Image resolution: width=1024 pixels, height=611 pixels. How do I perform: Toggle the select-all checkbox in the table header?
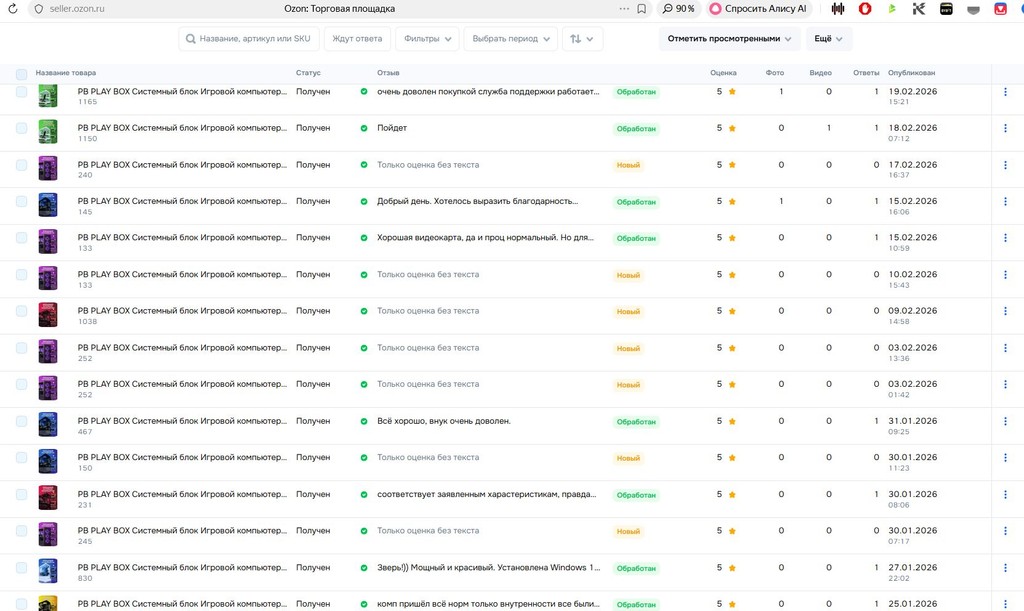(22, 74)
